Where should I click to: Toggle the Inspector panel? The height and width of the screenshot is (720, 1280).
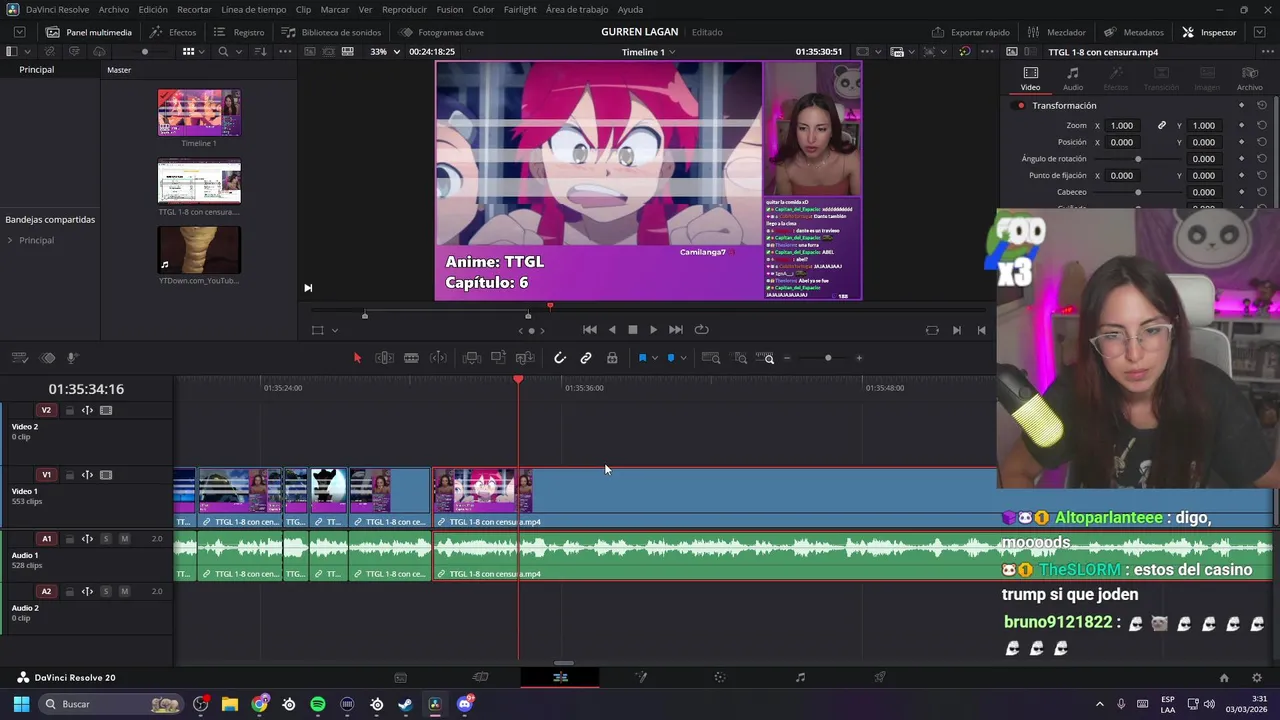(1209, 32)
